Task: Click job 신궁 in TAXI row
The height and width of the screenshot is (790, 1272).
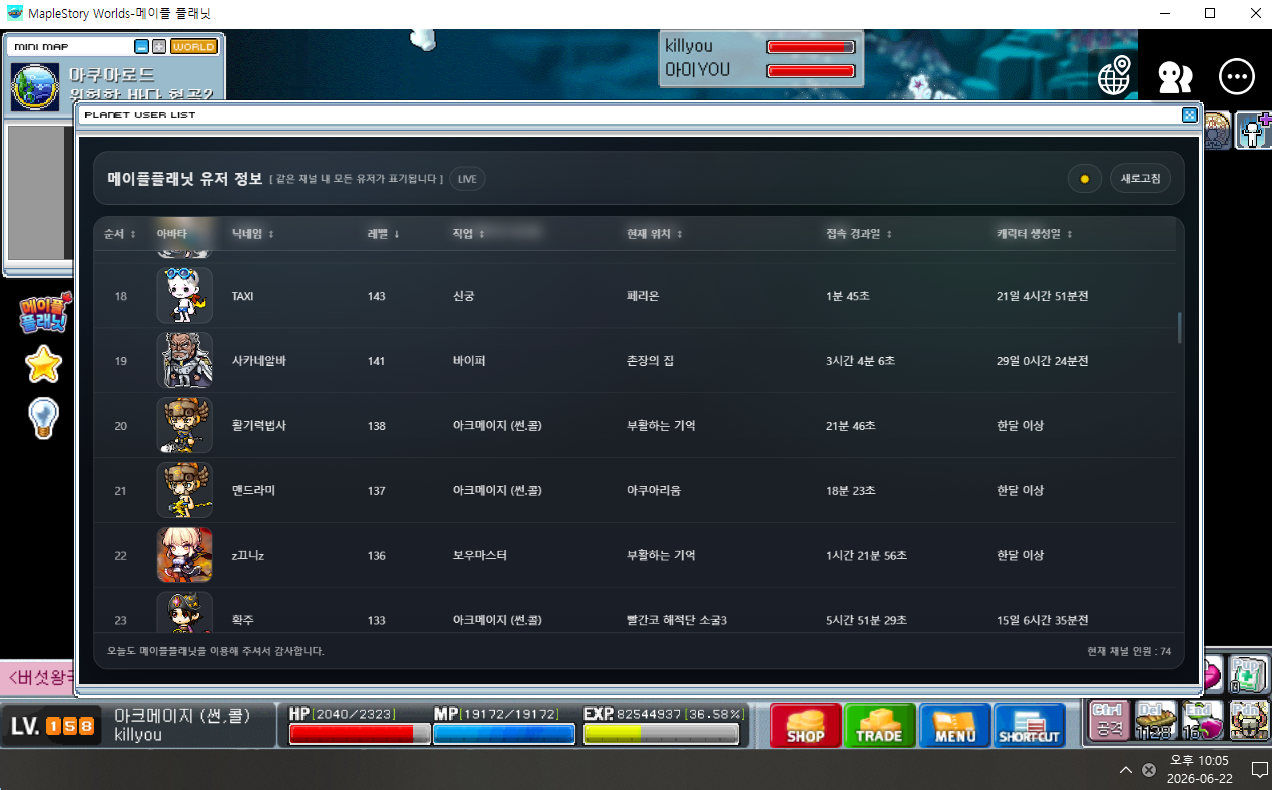Action: (464, 297)
